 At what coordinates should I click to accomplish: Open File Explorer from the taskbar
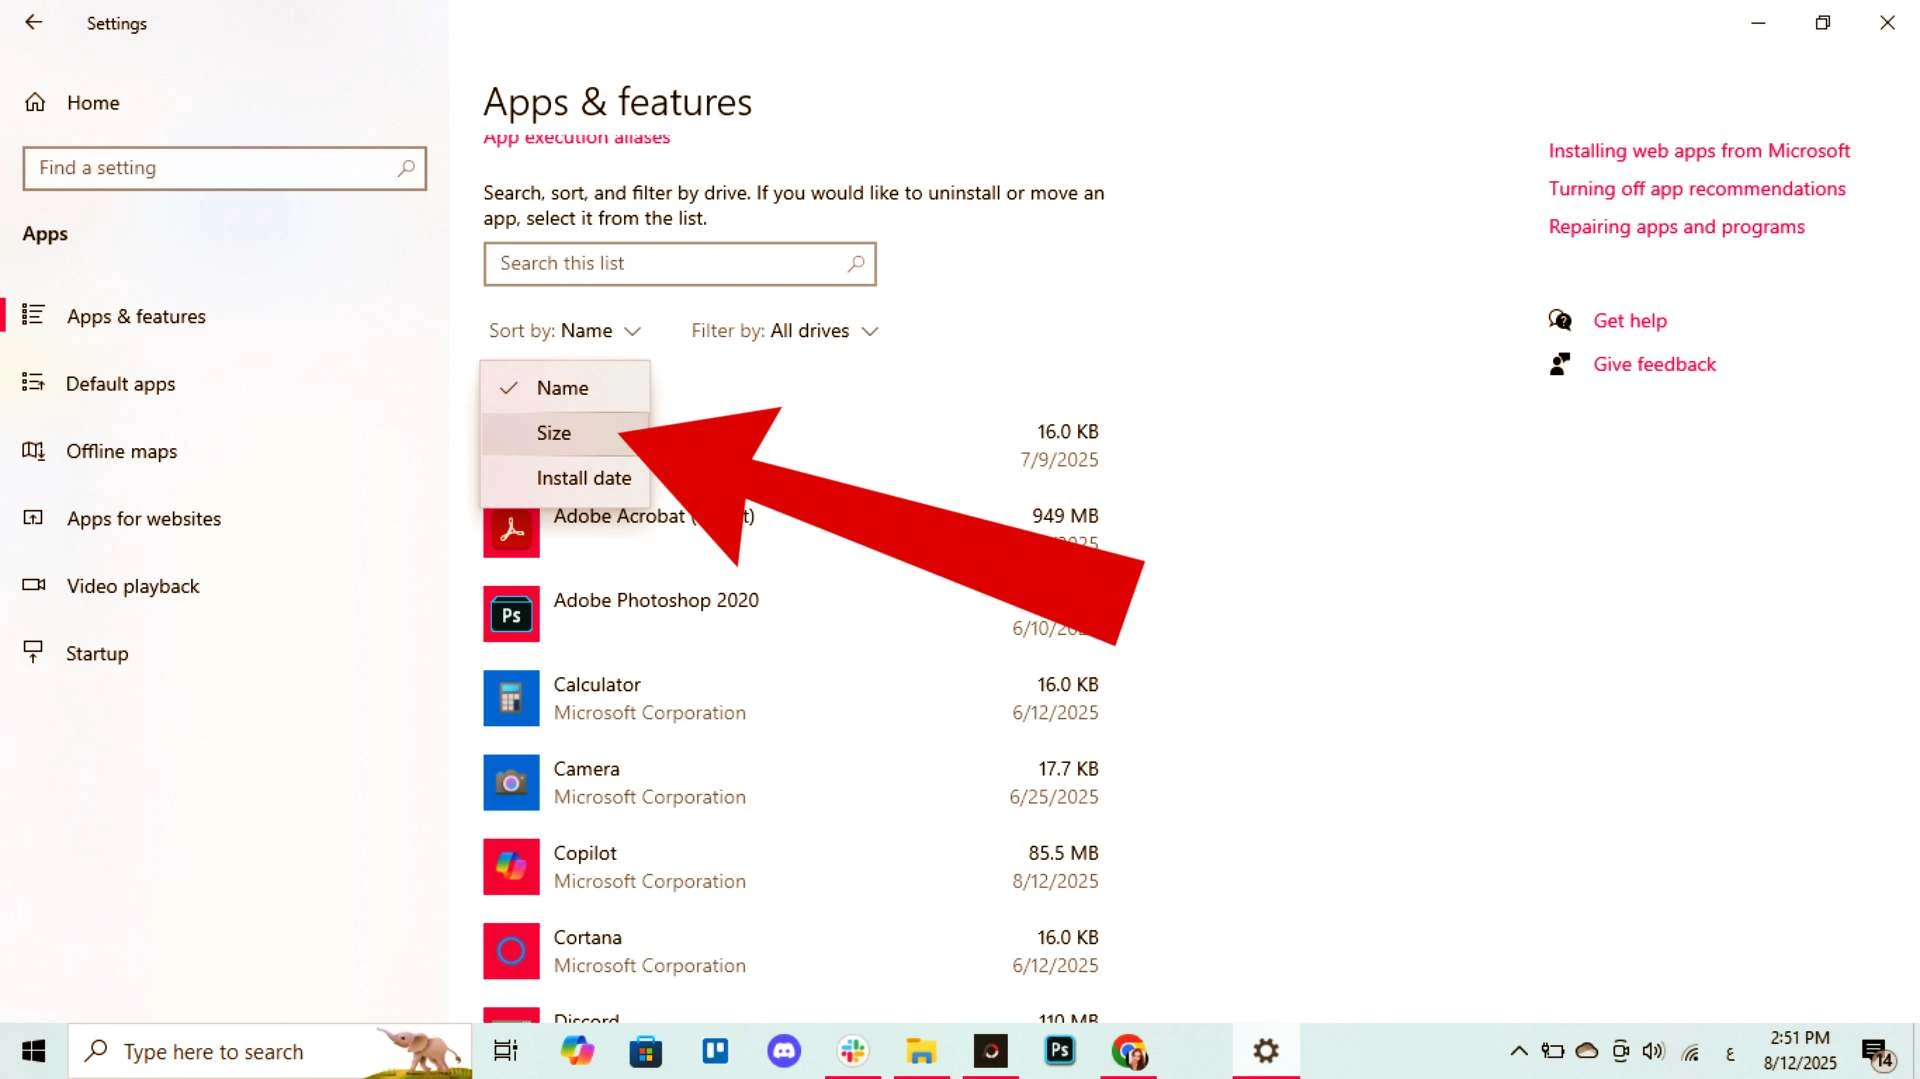click(921, 1051)
